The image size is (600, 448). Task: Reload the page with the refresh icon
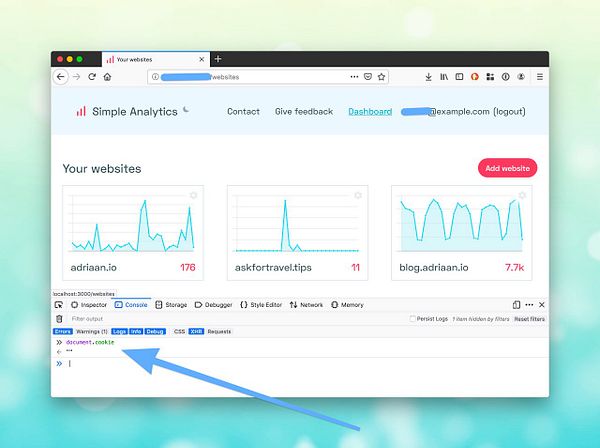point(92,77)
